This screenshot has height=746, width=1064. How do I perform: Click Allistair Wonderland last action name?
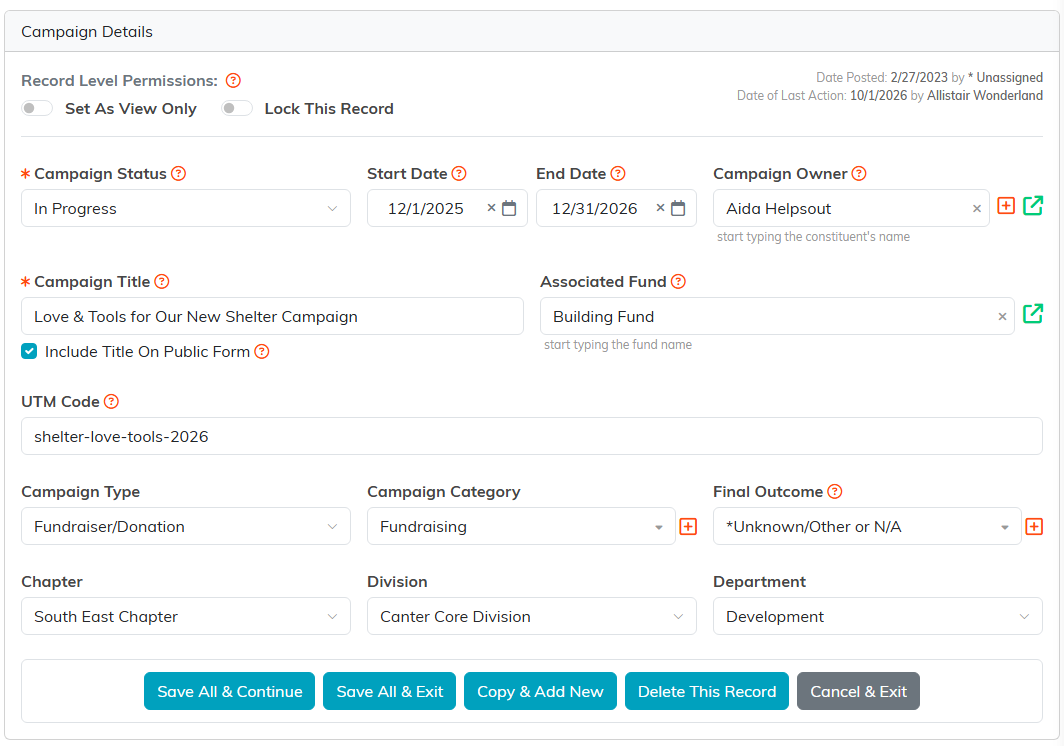pos(985,96)
